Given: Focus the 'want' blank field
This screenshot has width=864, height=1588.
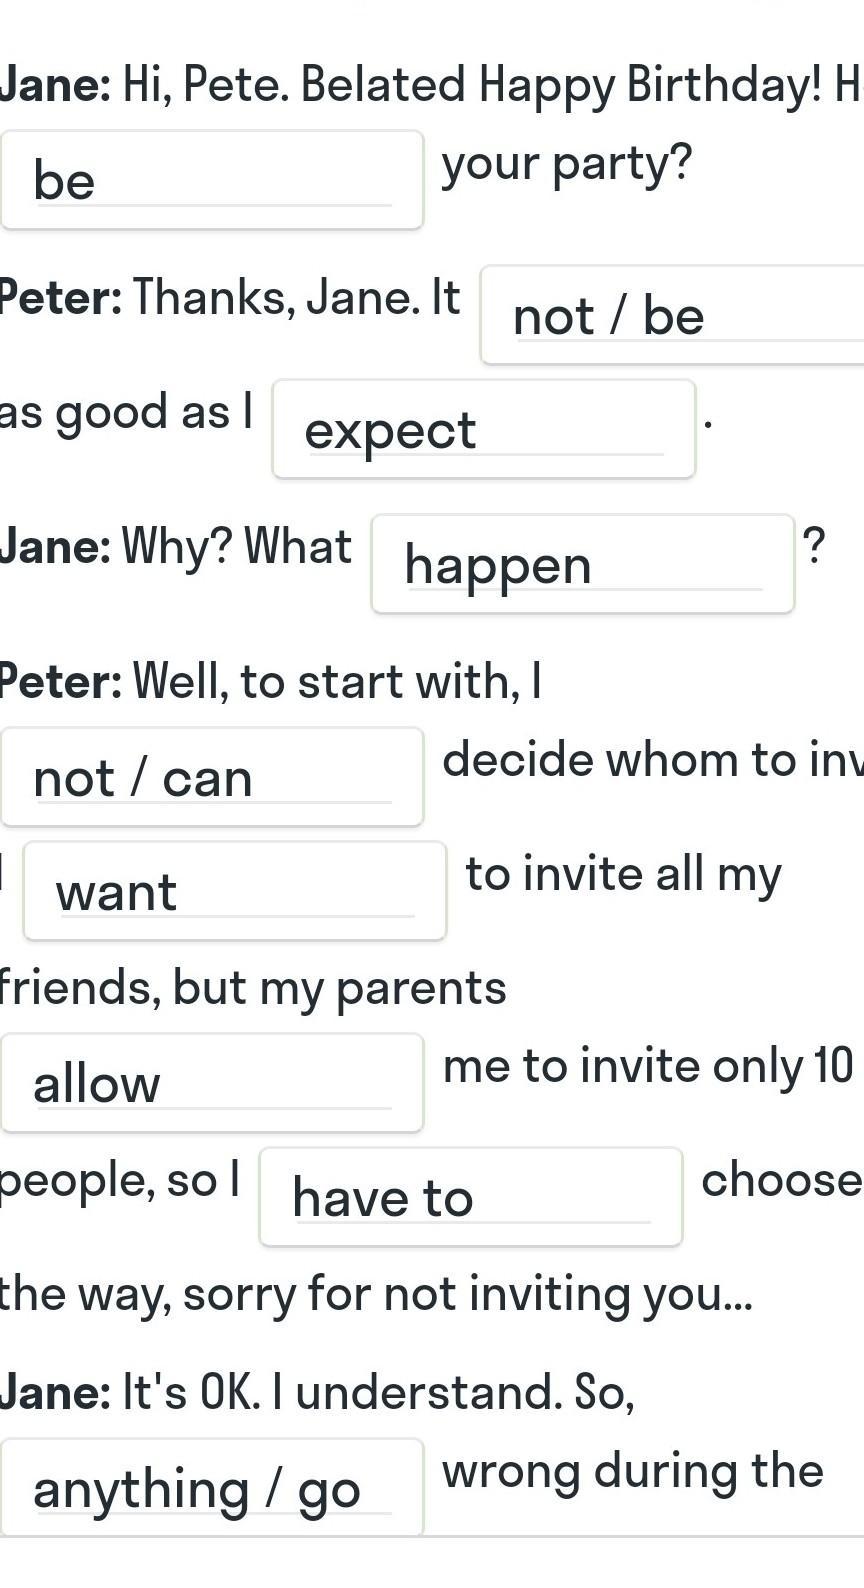Looking at the screenshot, I should click(x=235, y=891).
